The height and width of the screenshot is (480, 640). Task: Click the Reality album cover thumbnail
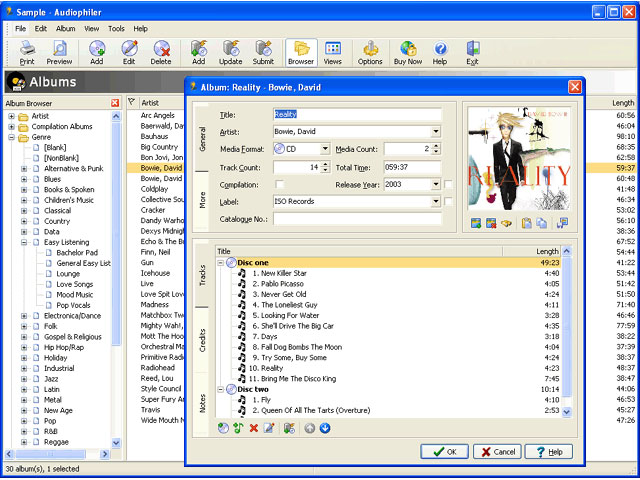[519, 158]
